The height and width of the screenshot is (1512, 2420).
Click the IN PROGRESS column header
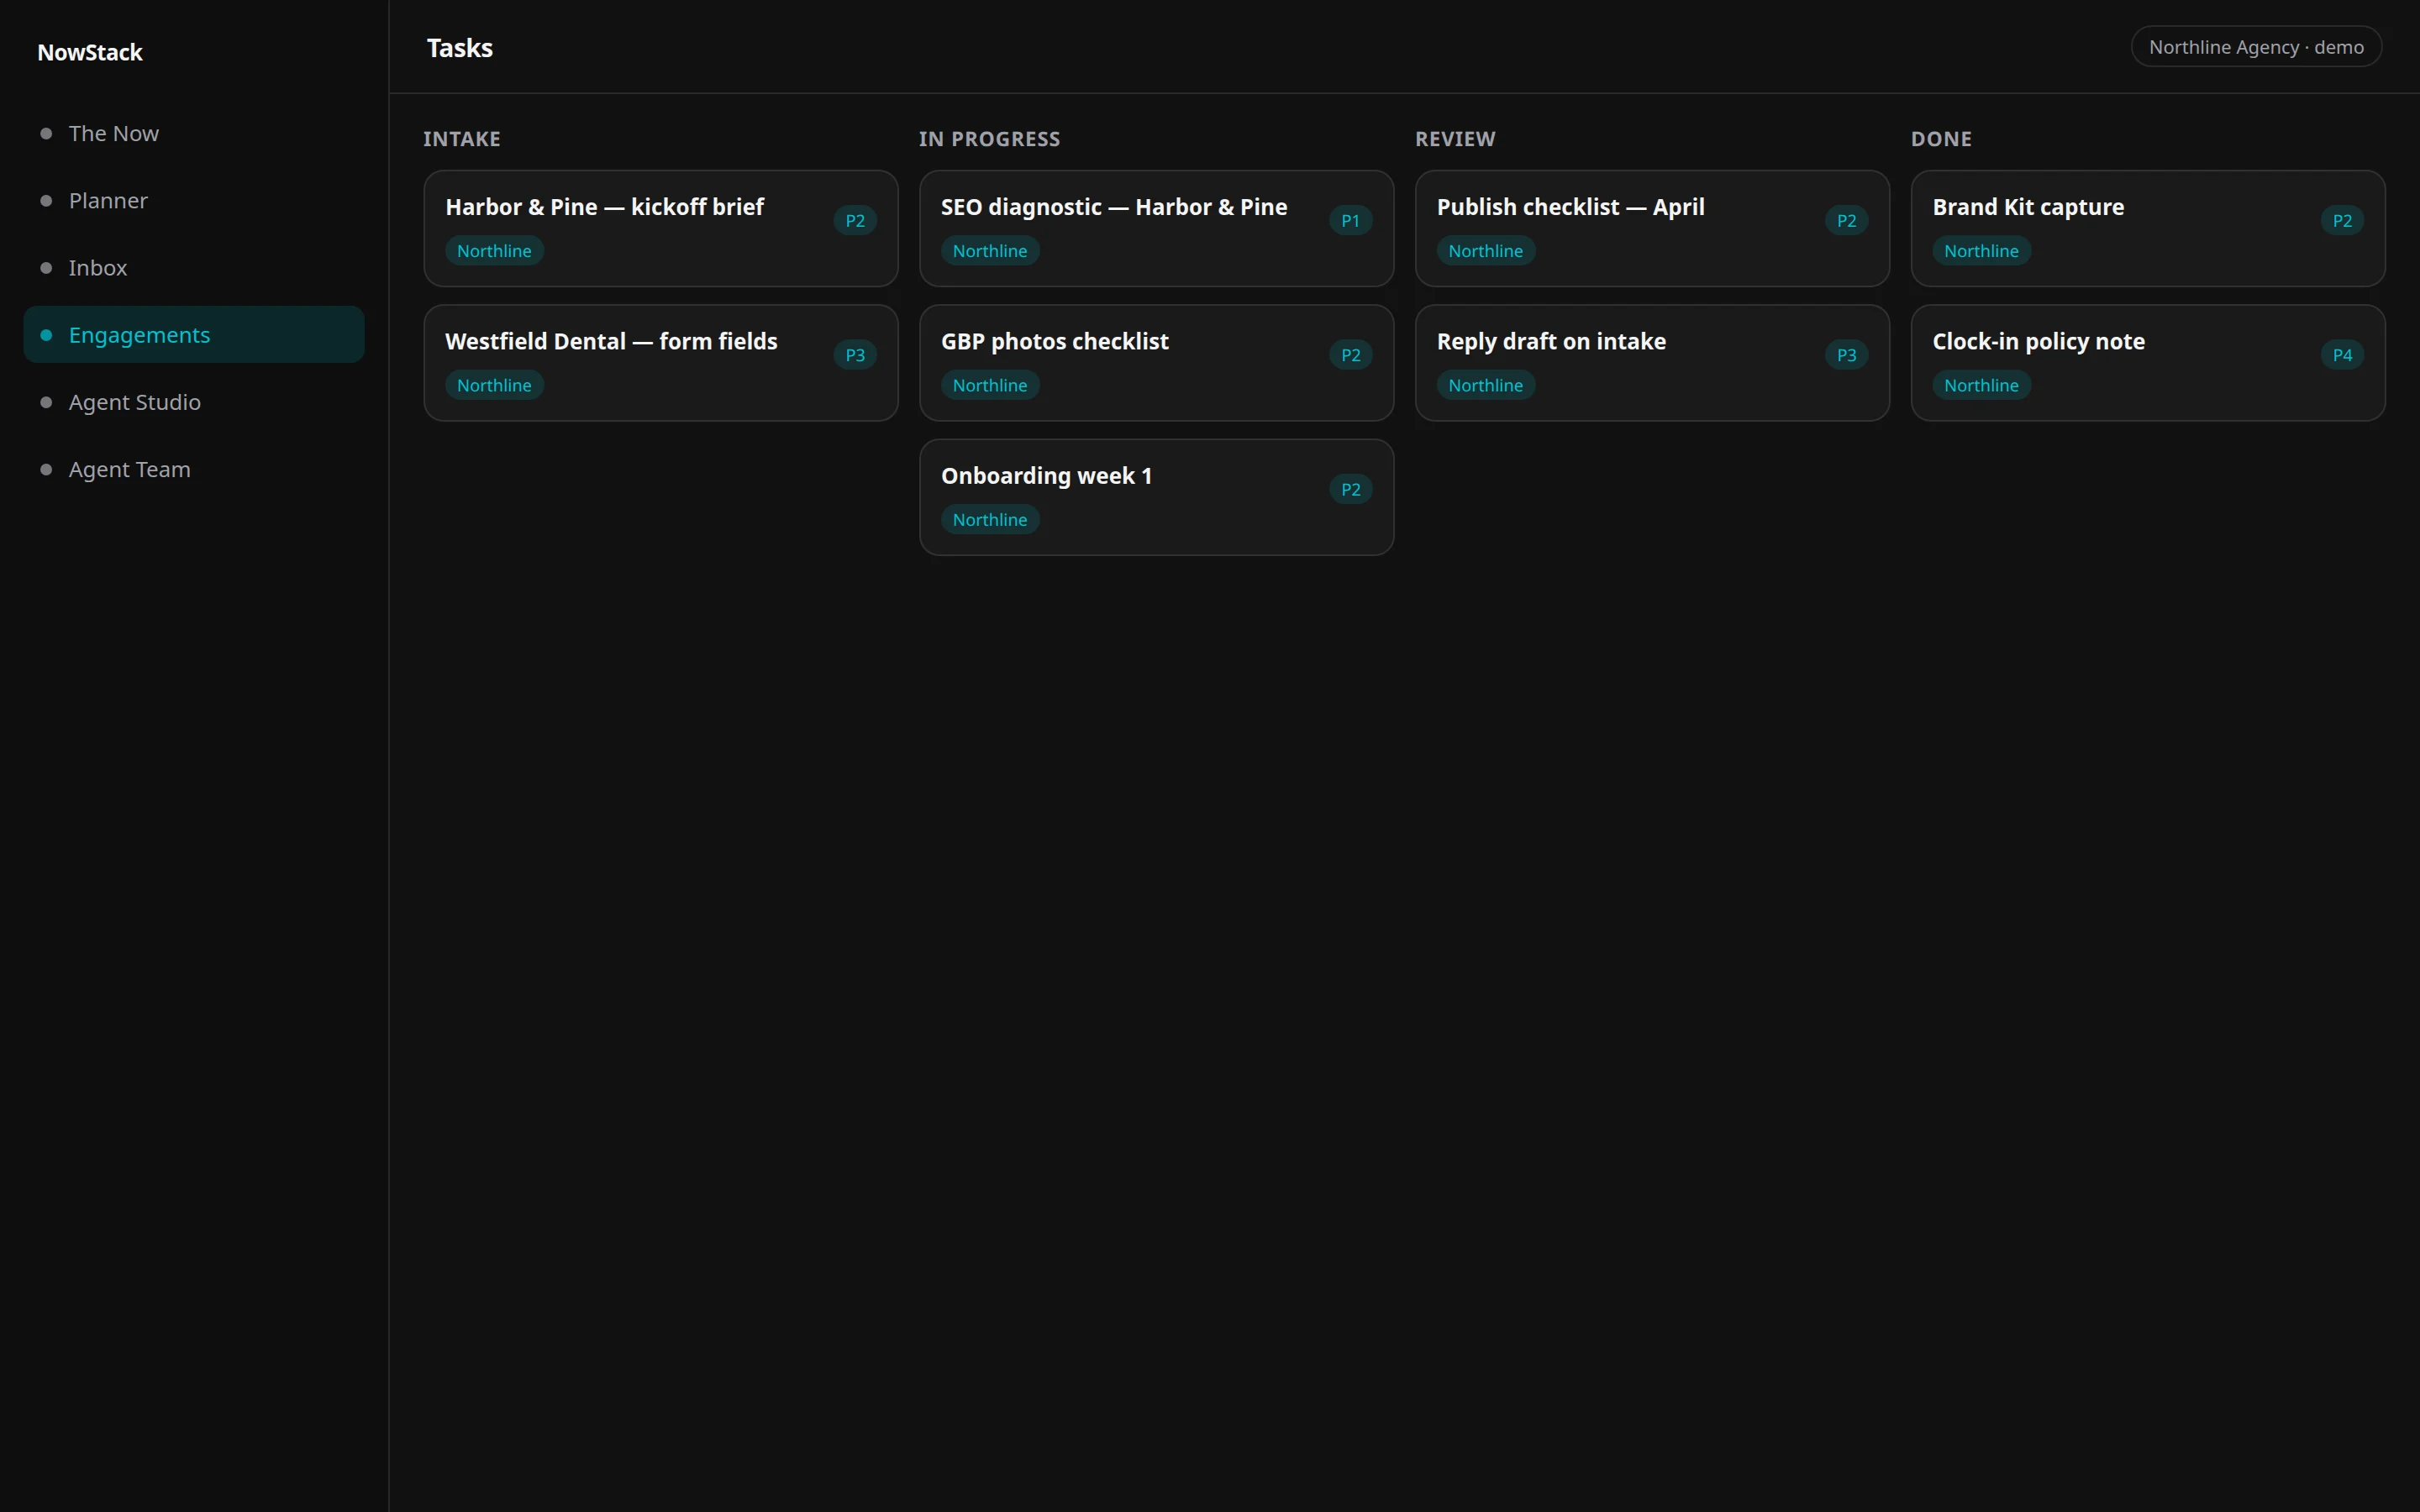click(x=989, y=139)
